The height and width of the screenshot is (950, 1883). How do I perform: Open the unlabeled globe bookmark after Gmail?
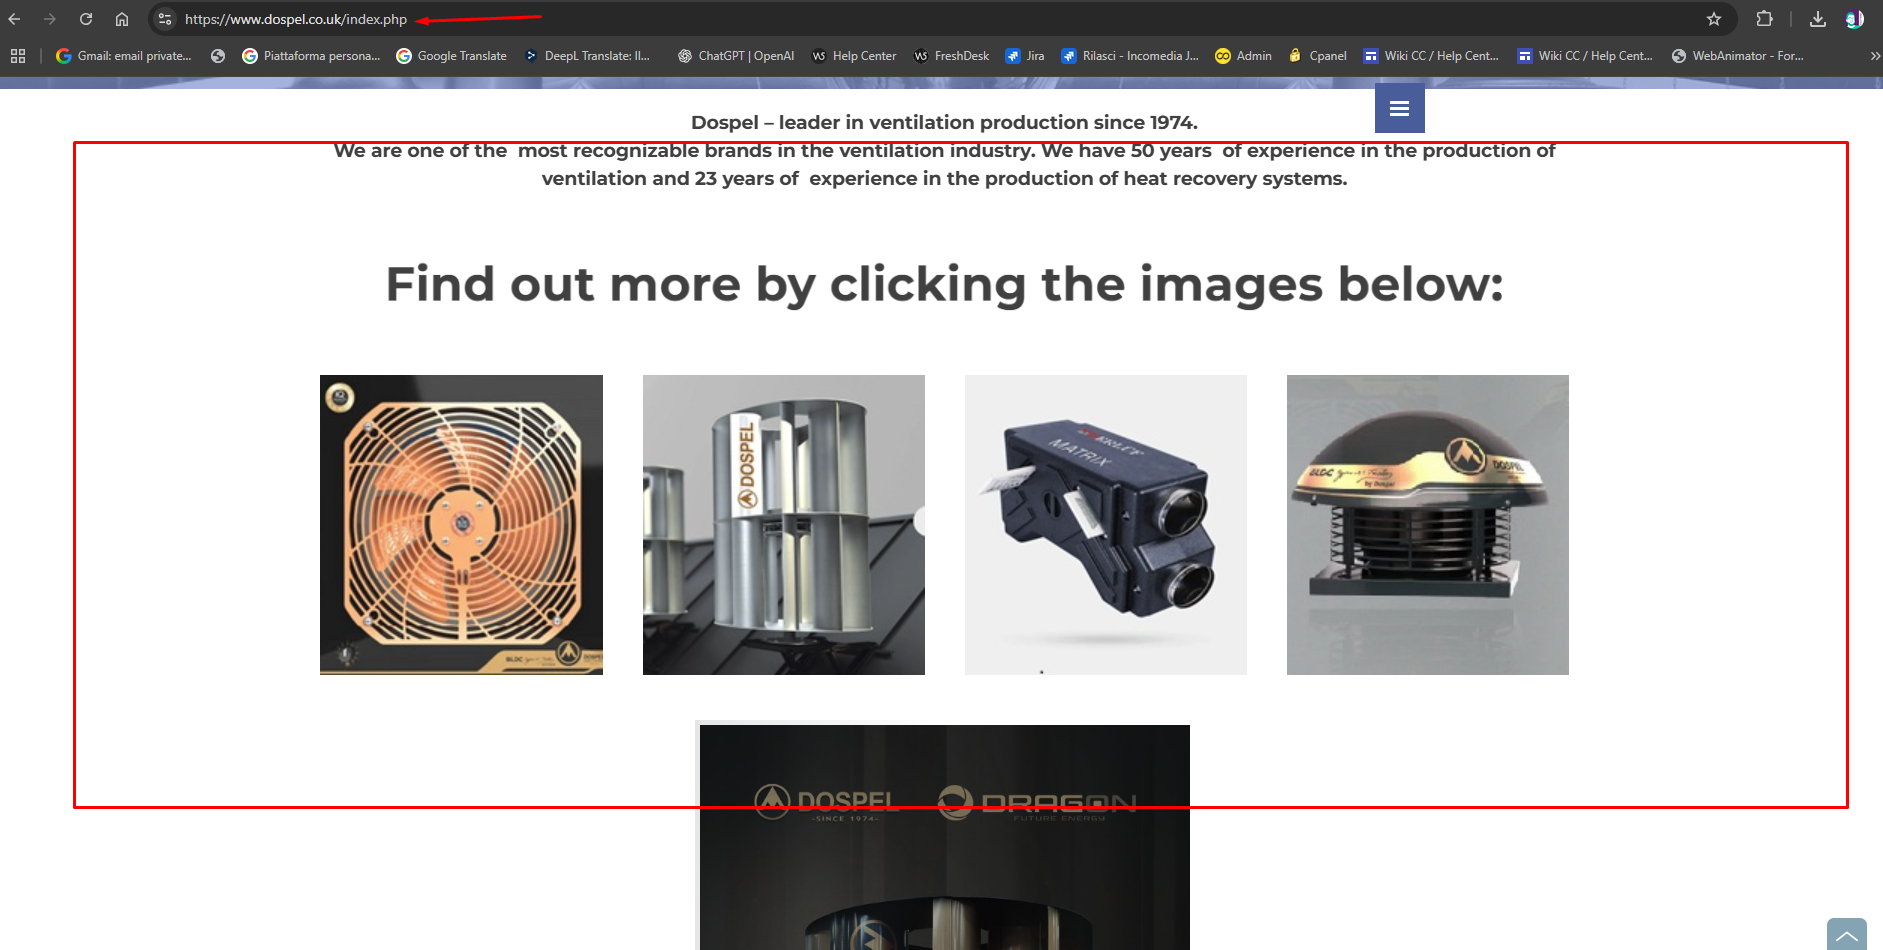(218, 56)
